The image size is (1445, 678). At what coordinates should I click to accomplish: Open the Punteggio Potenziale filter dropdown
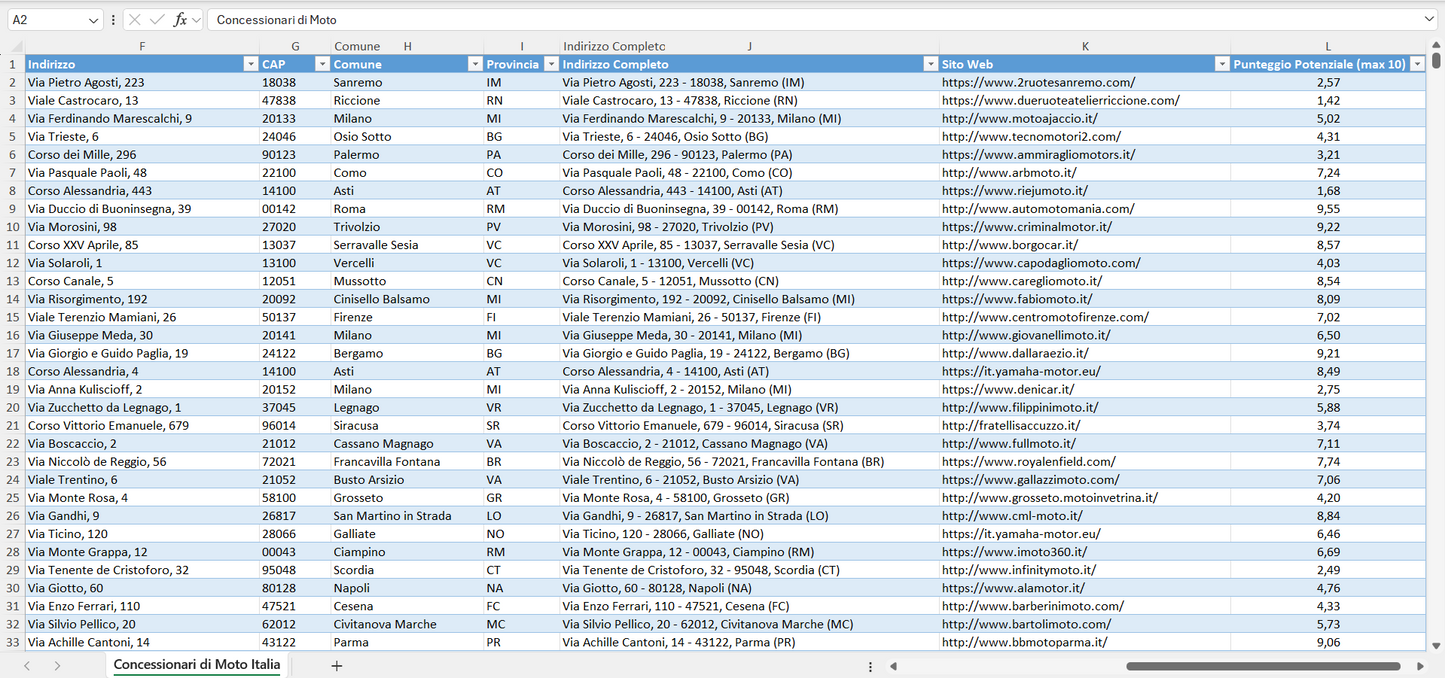click(x=1417, y=64)
